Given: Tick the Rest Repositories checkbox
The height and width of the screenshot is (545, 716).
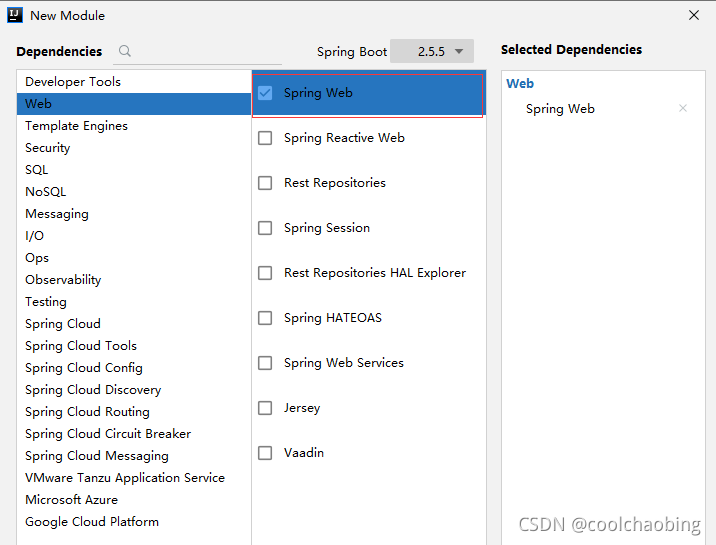Looking at the screenshot, I should (265, 183).
